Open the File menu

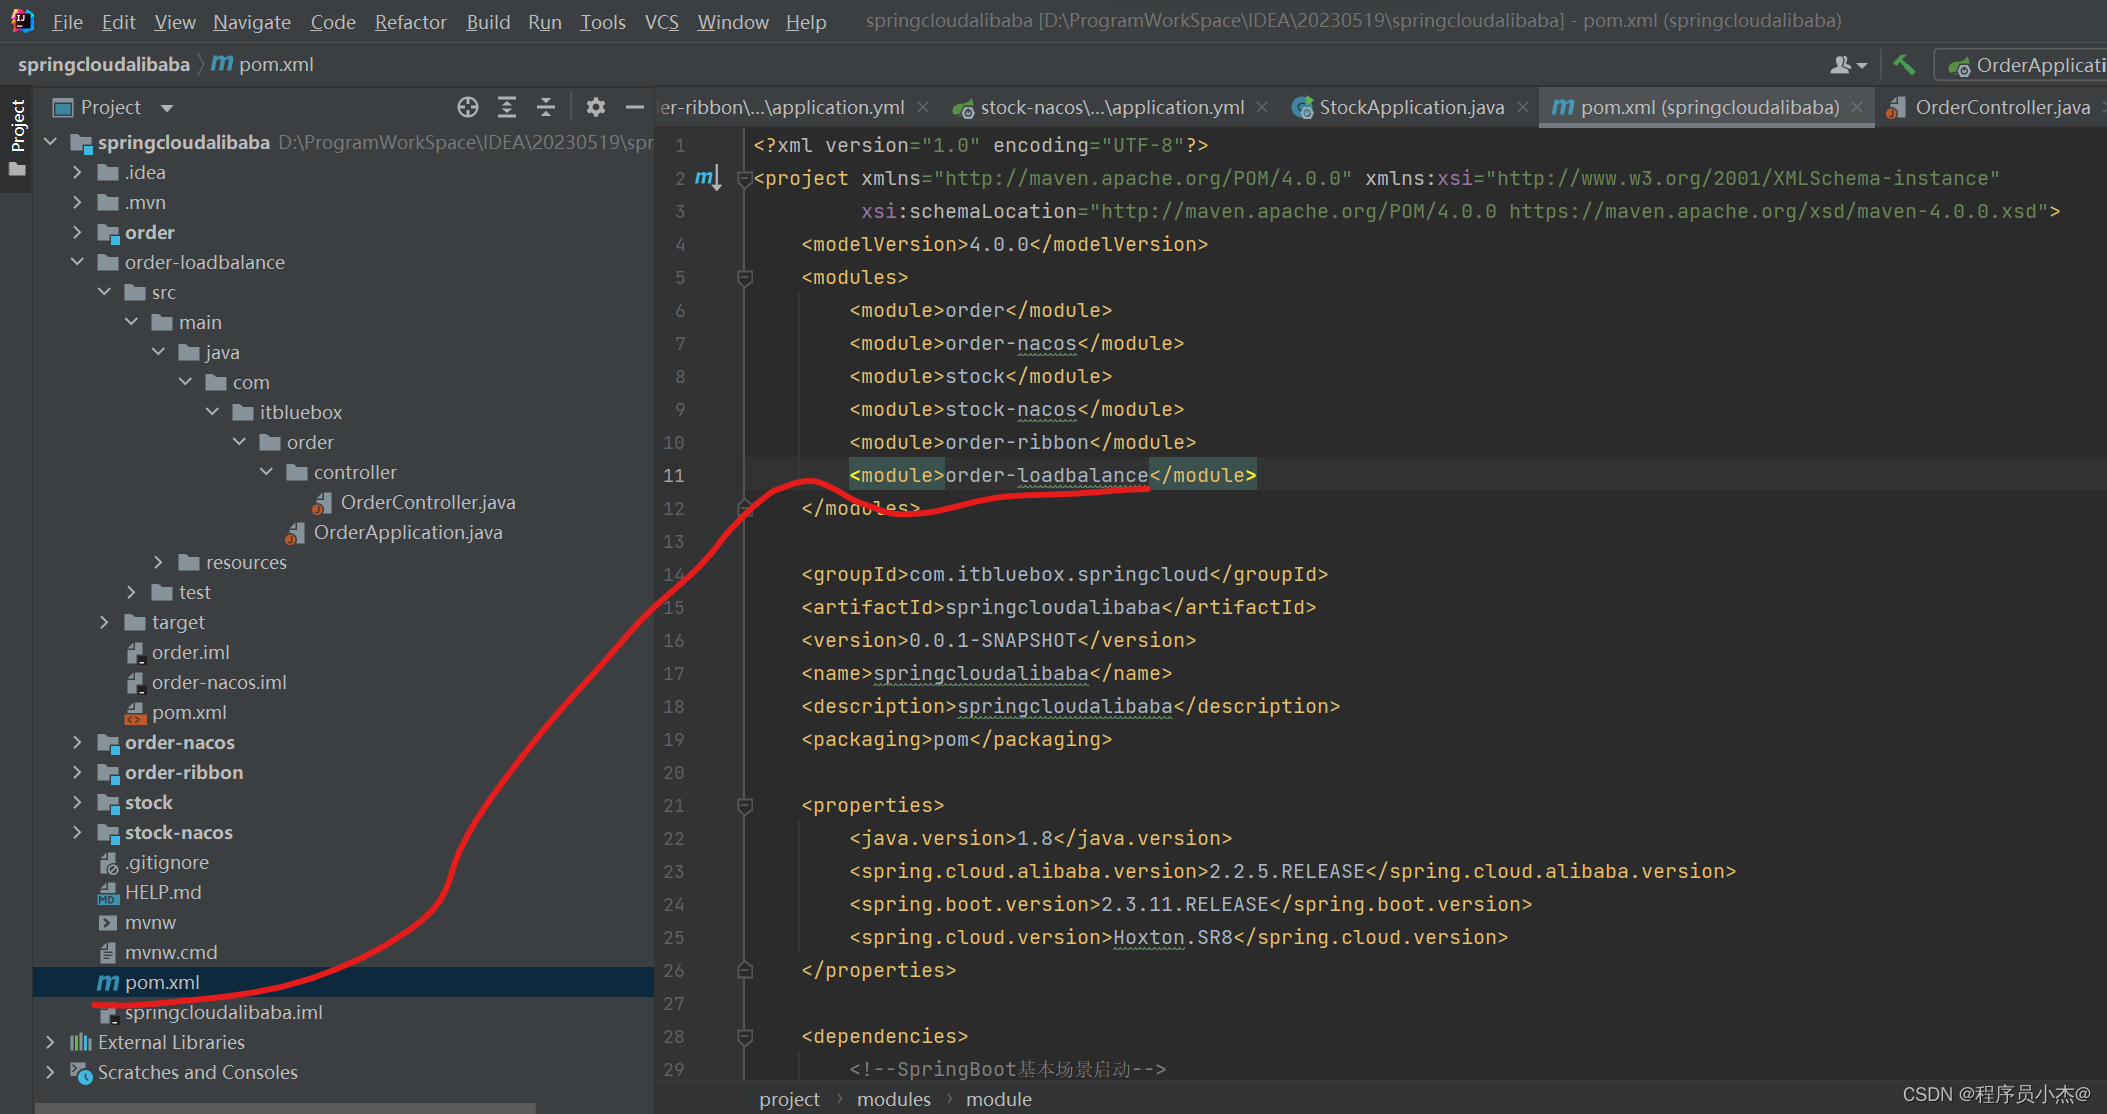pos(67,22)
